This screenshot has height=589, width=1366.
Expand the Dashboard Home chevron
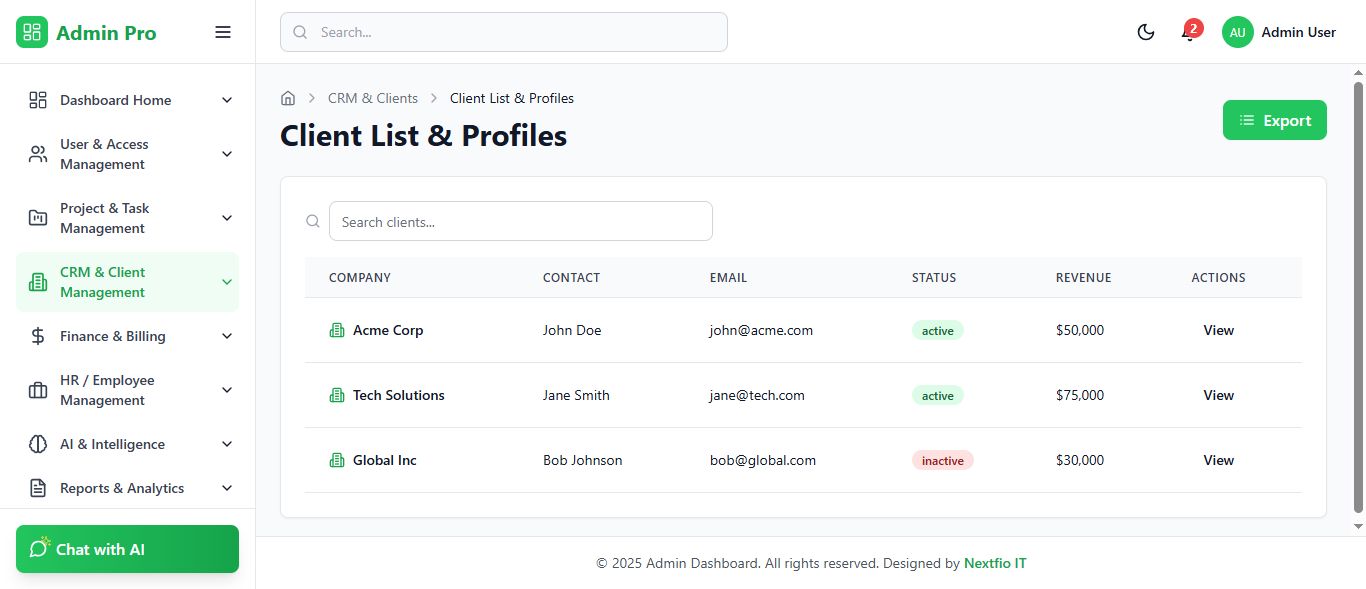227,100
